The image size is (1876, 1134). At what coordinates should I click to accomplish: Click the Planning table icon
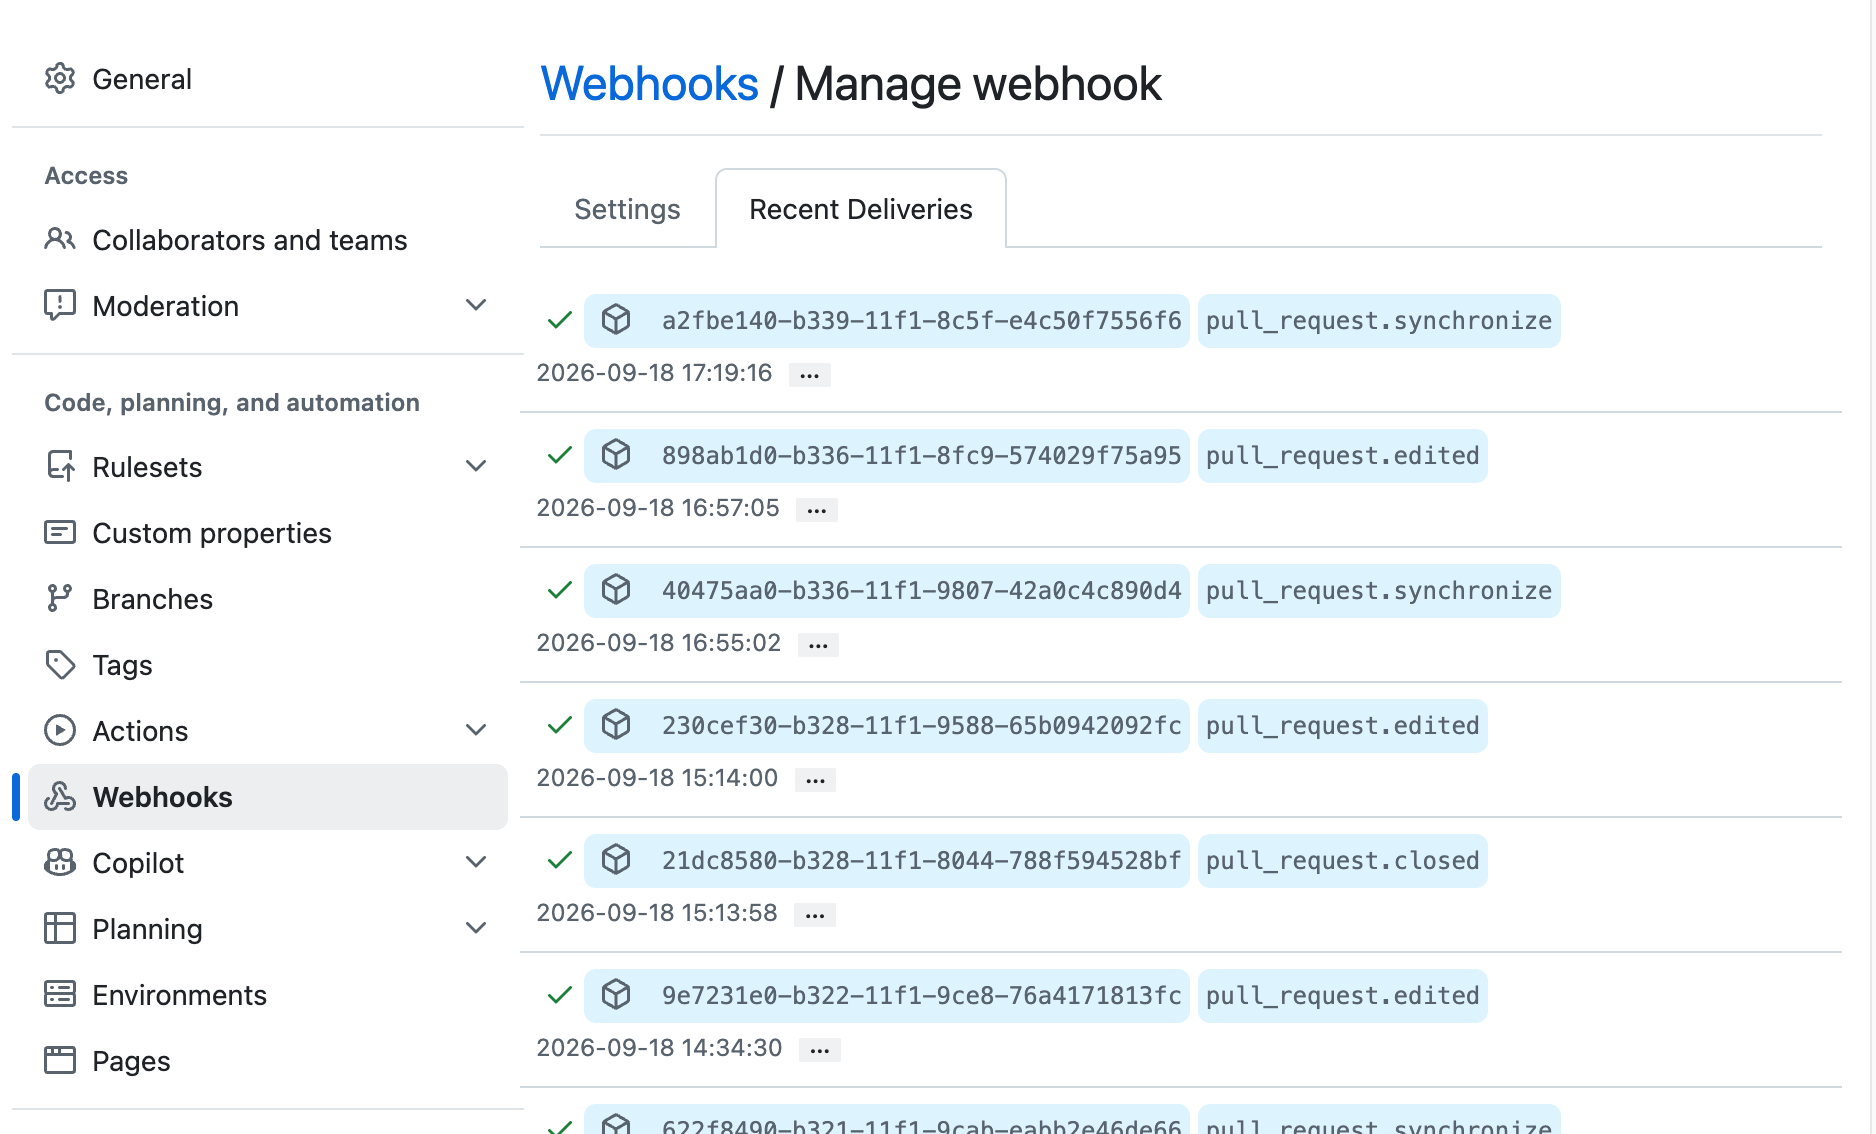pyautogui.click(x=60, y=929)
